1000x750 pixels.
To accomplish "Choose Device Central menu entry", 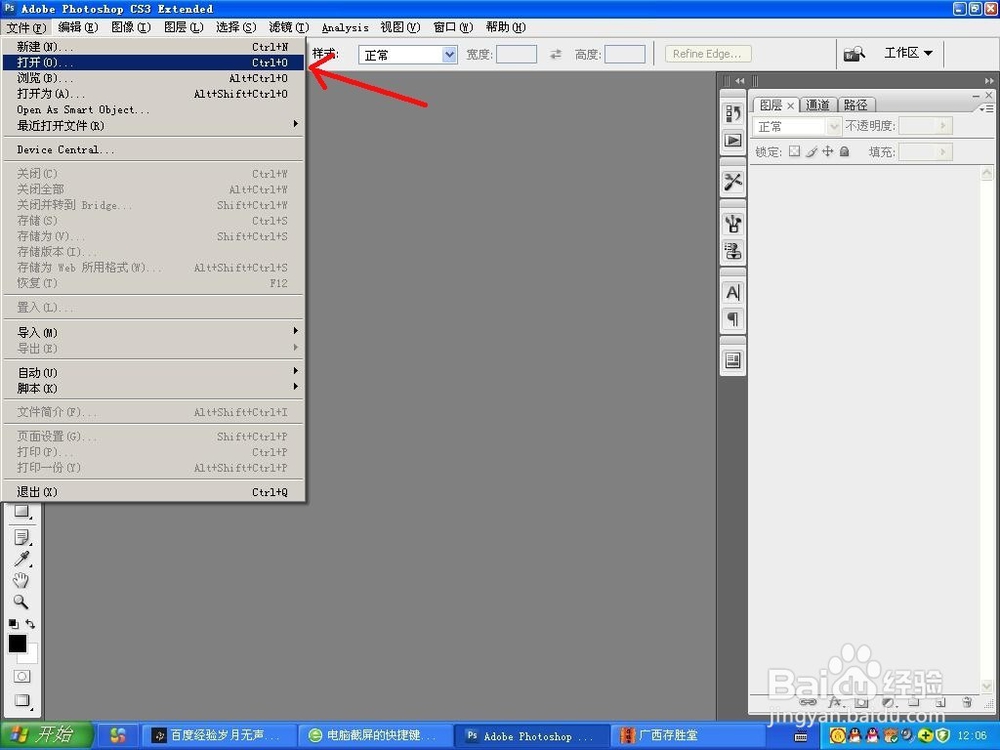I will [x=153, y=150].
